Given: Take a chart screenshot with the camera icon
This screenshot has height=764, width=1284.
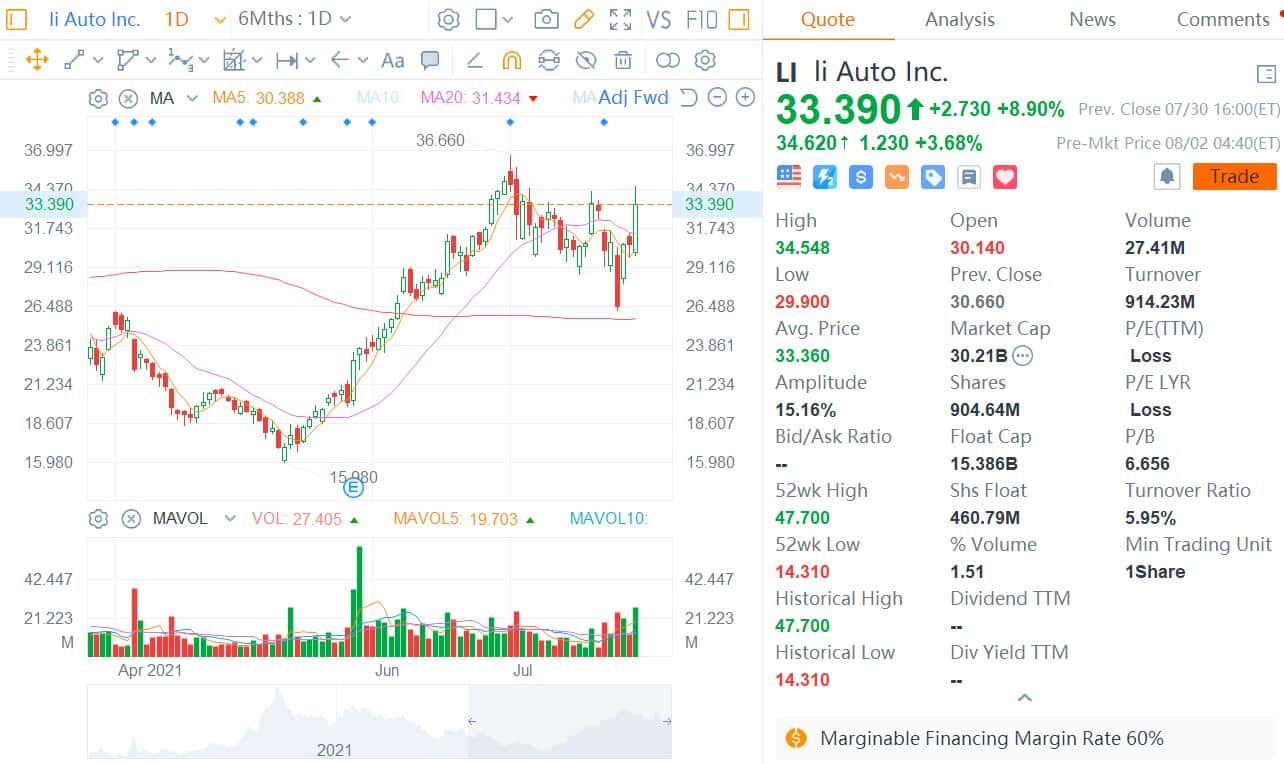Looking at the screenshot, I should point(548,19).
